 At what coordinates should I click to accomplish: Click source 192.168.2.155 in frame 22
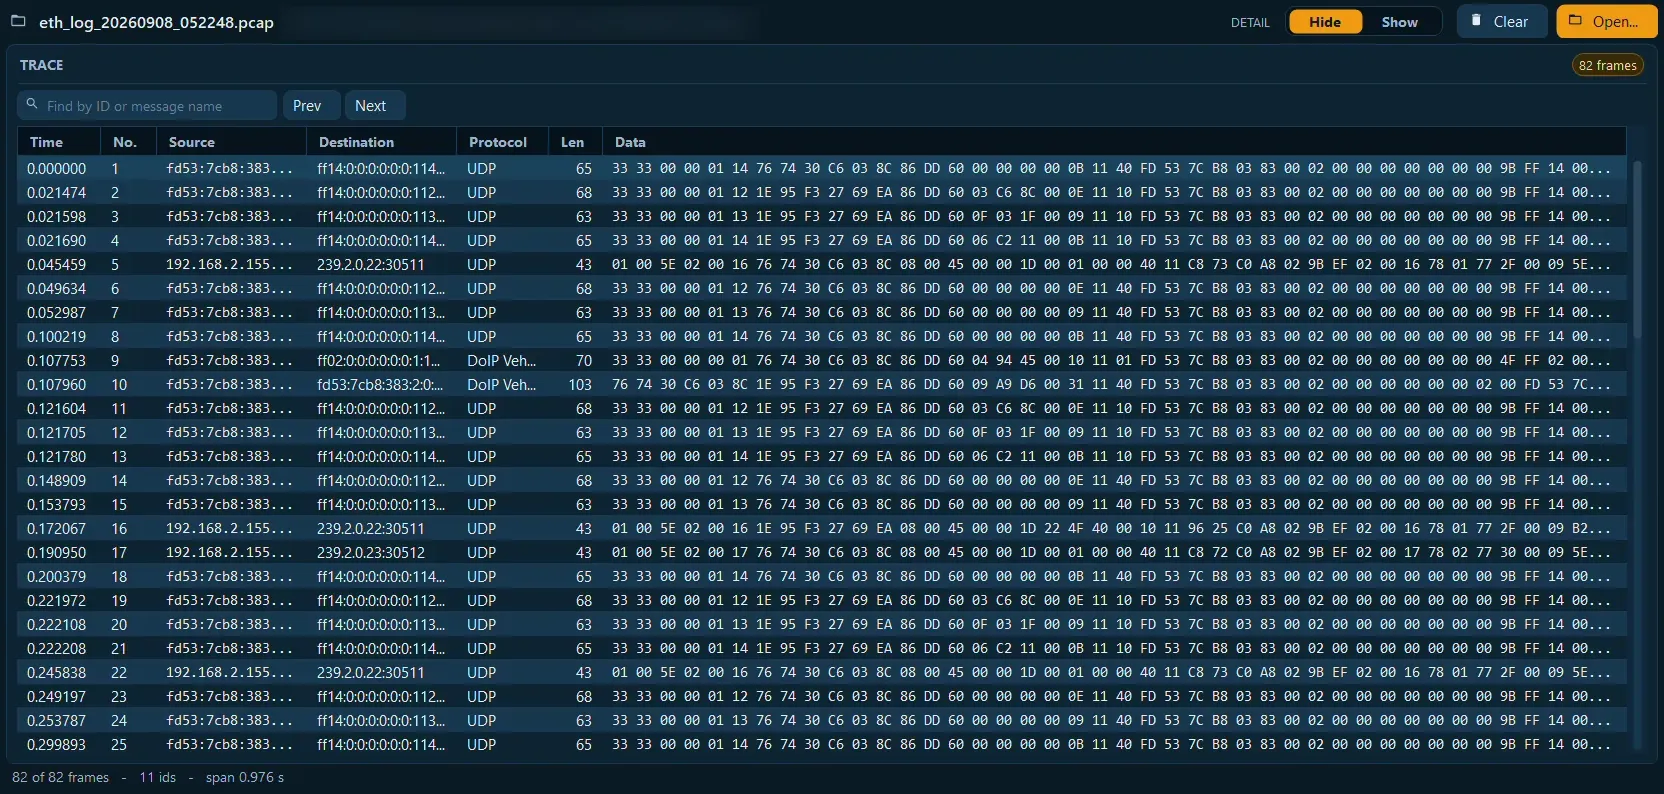pyautogui.click(x=230, y=672)
